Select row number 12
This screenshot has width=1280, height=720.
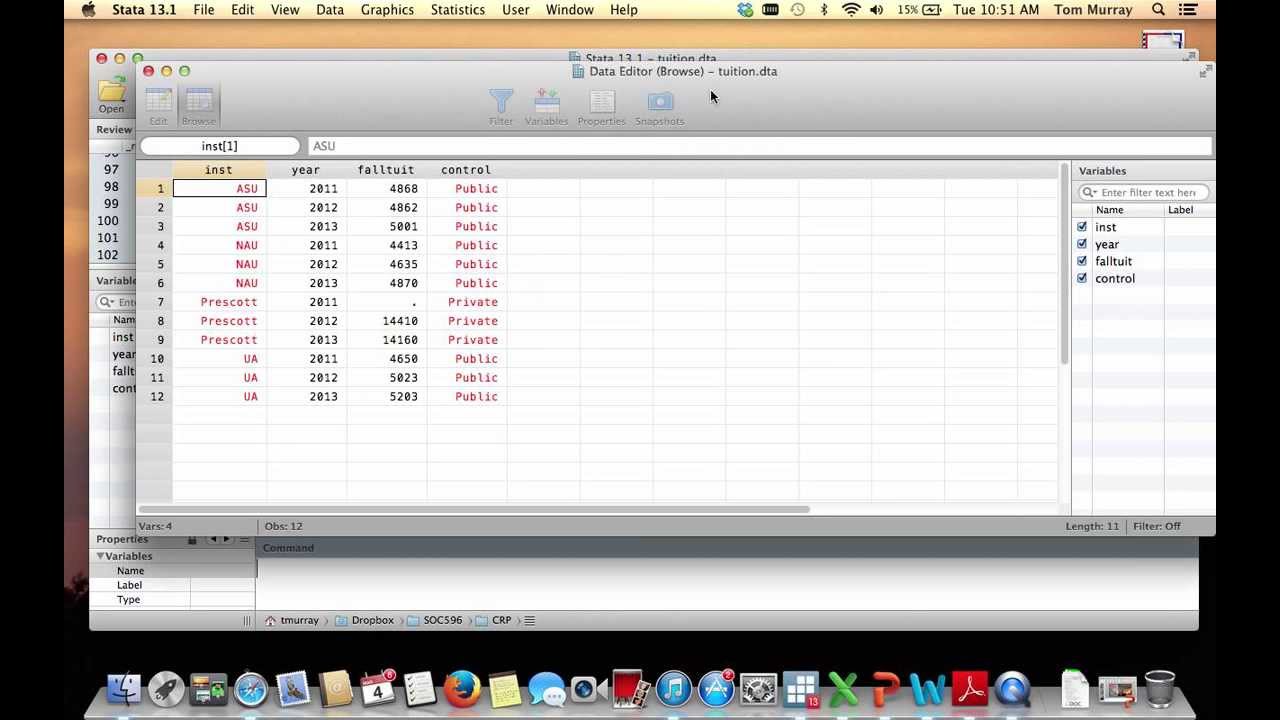click(157, 397)
